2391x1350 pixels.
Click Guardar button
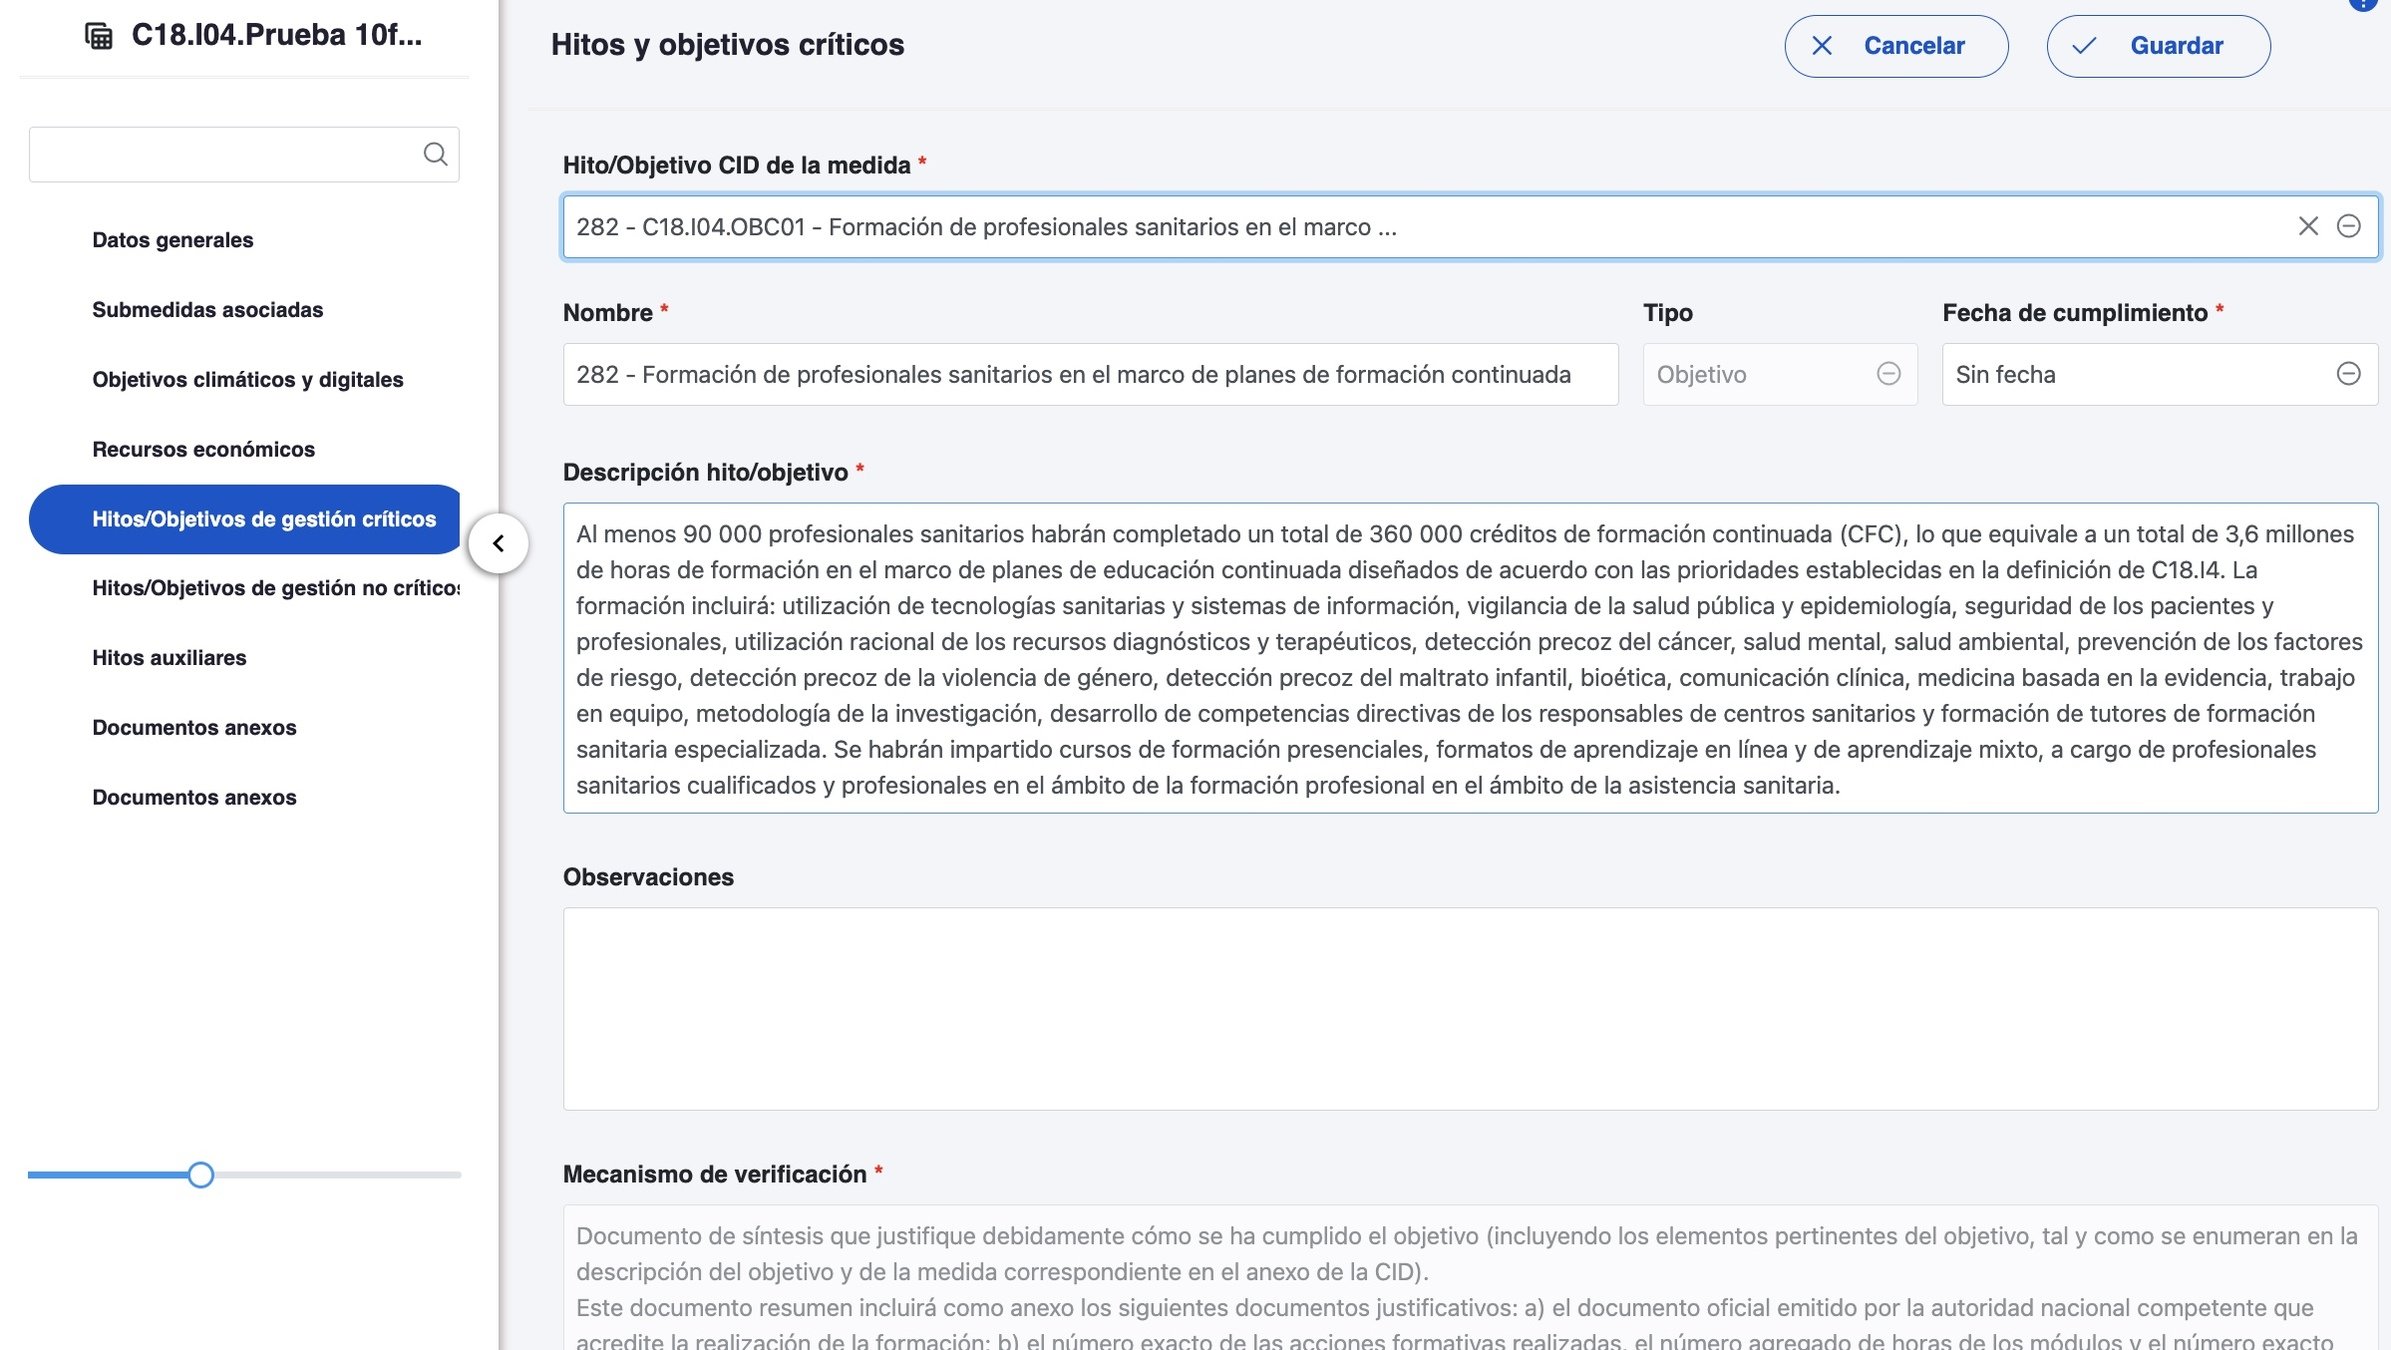[2158, 46]
